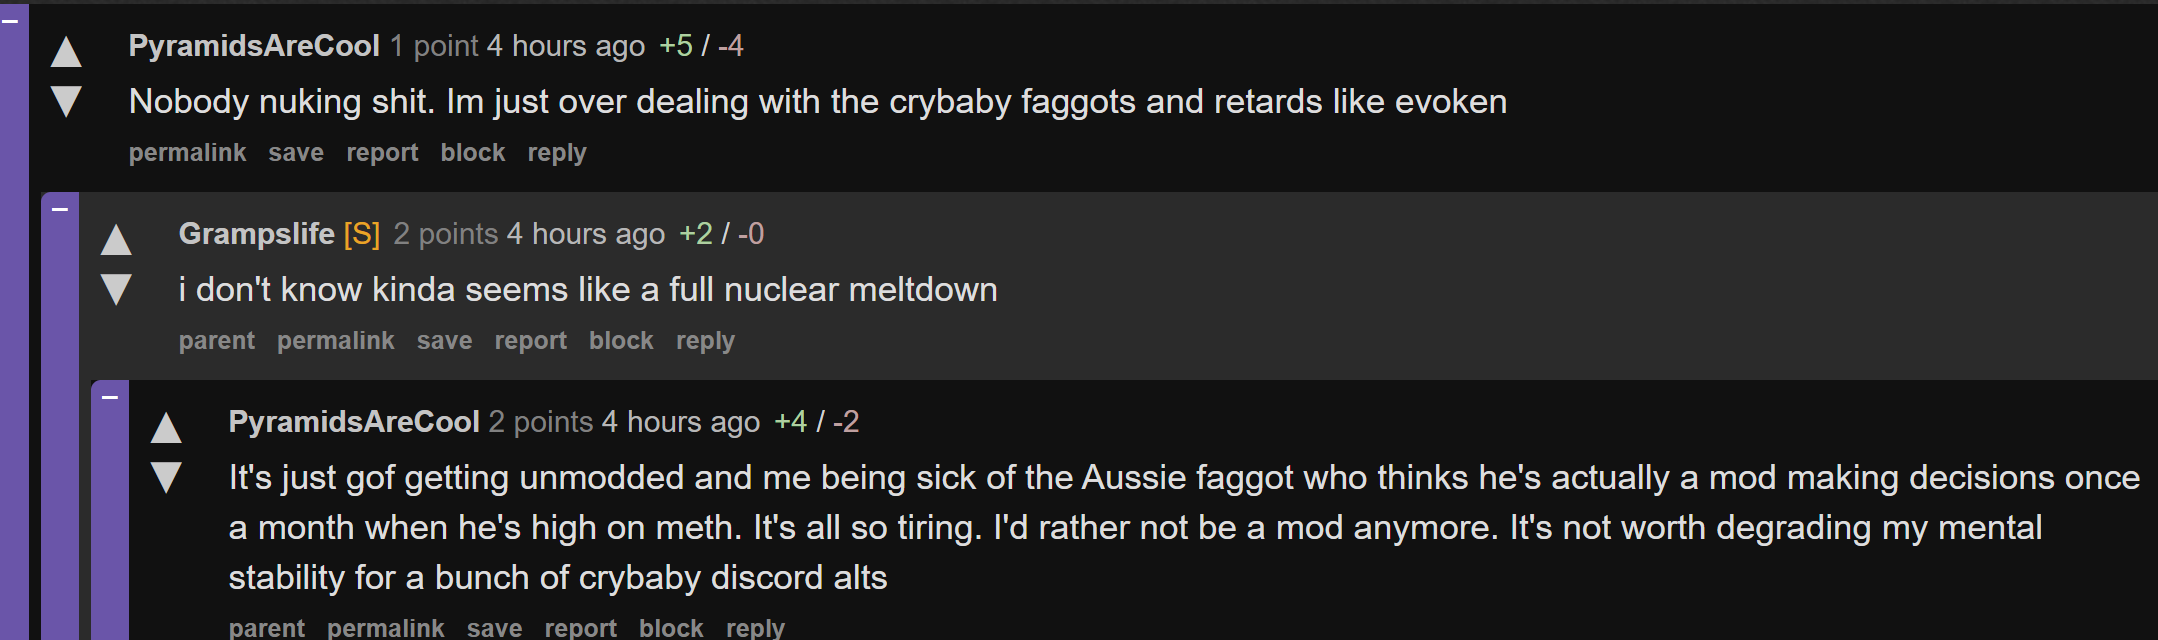This screenshot has height=640, width=2158.
Task: Upvote Grampslife's nuclear meltdown comment
Action: click(x=116, y=239)
